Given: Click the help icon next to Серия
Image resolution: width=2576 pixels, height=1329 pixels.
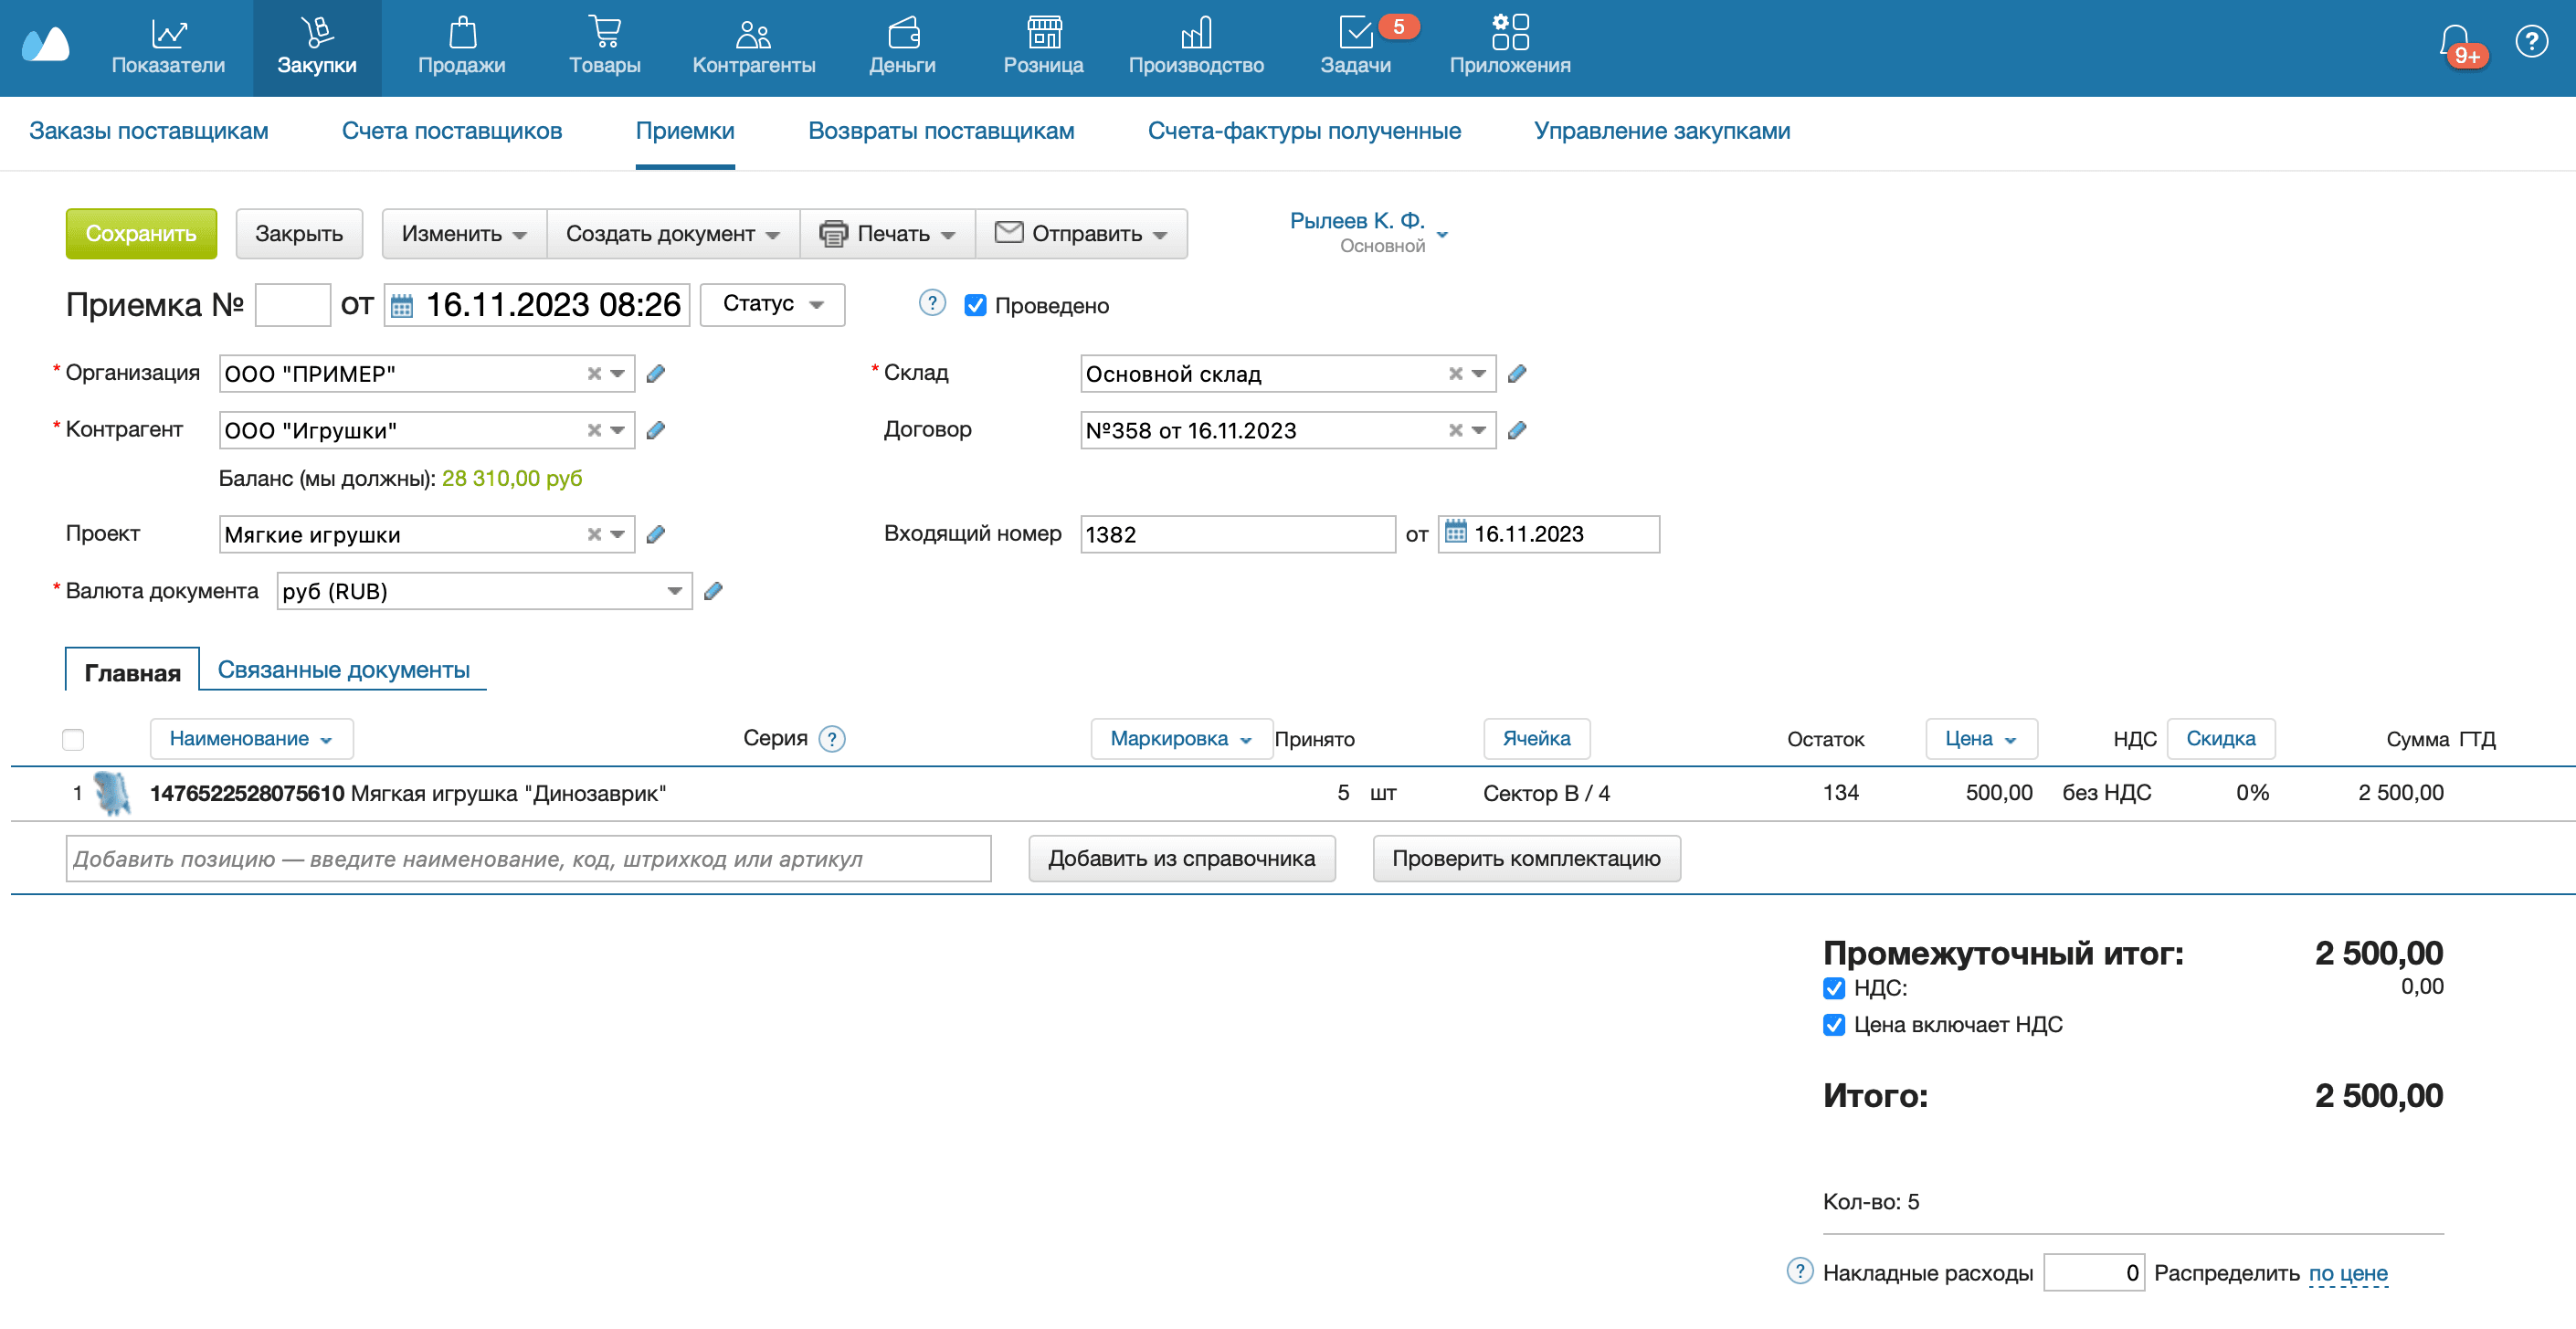Looking at the screenshot, I should [832, 739].
